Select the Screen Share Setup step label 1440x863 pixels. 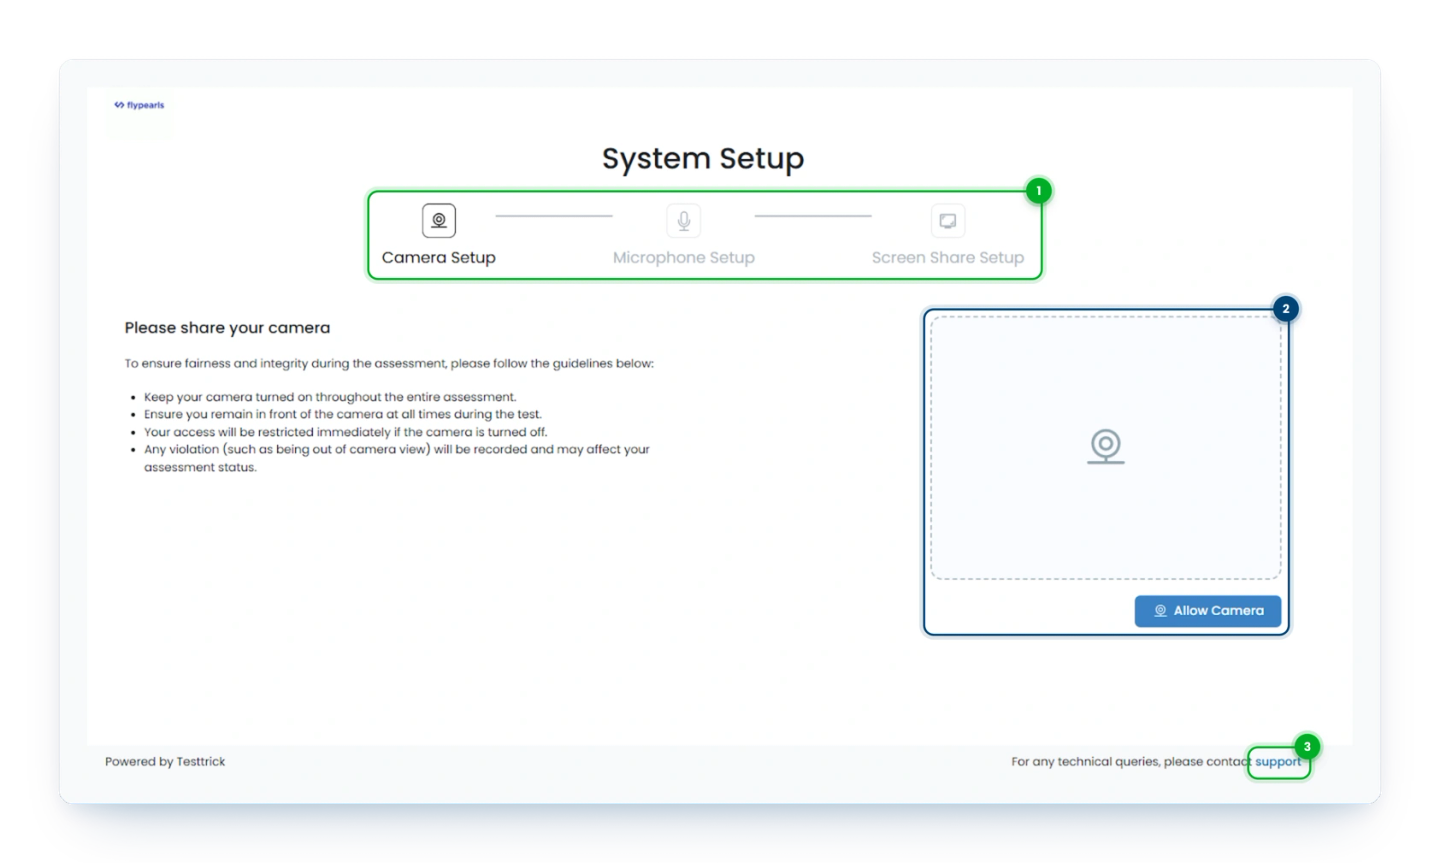947,257
